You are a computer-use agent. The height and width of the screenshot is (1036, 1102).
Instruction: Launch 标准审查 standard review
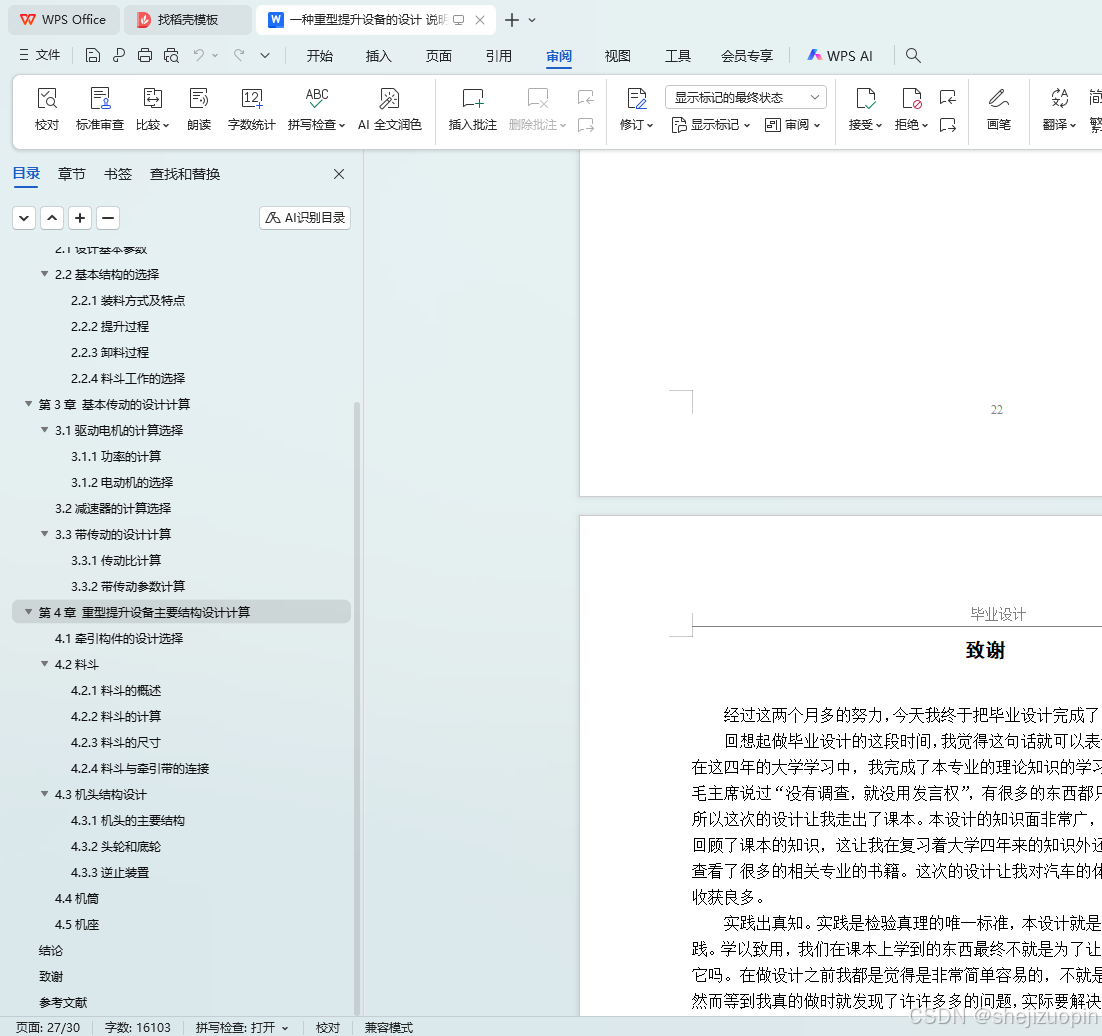click(x=100, y=109)
